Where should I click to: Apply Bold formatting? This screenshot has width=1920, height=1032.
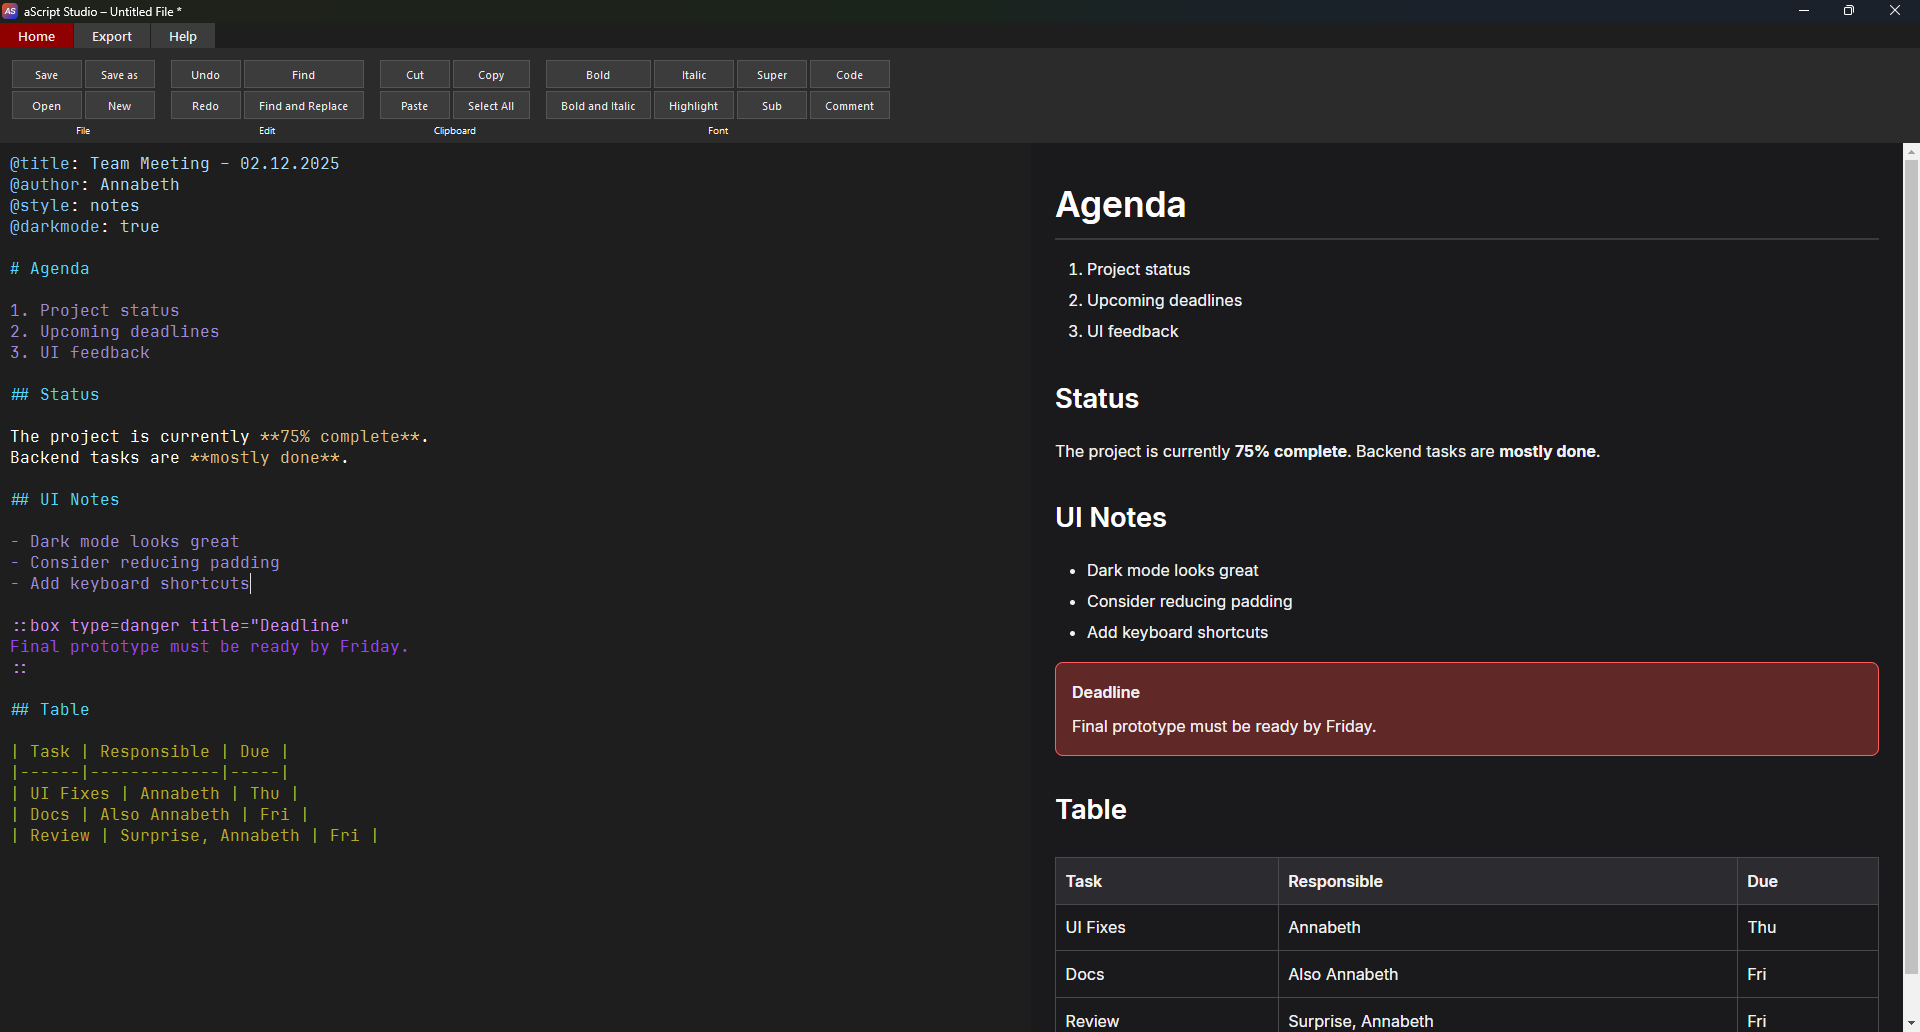596,74
